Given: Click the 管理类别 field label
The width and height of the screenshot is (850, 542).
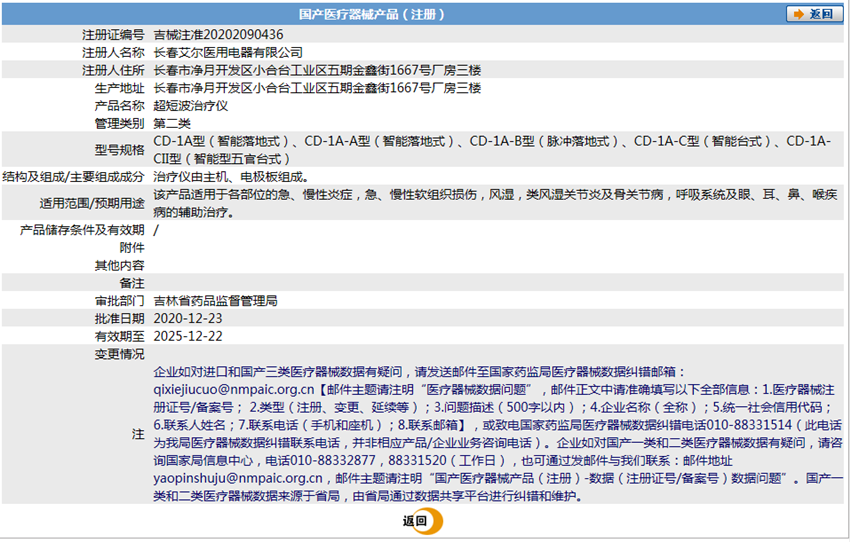Looking at the screenshot, I should click(119, 124).
